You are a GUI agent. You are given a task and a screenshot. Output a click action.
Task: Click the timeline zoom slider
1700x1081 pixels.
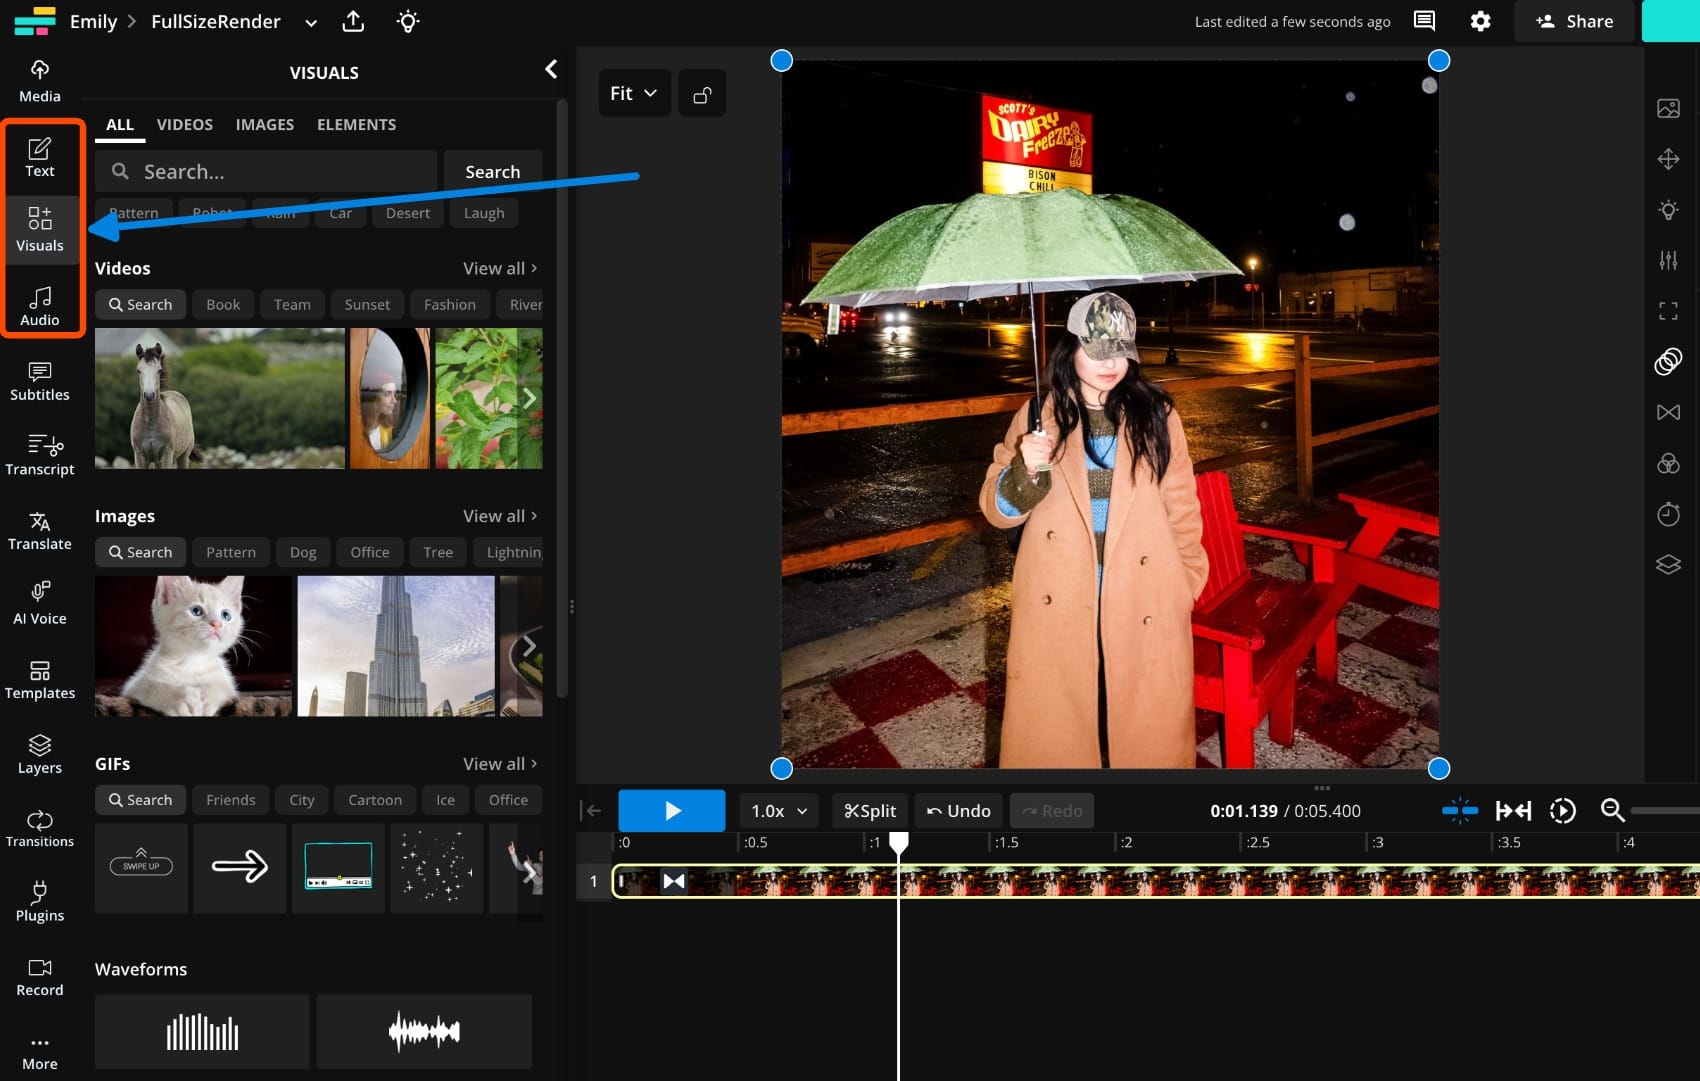pos(1664,811)
